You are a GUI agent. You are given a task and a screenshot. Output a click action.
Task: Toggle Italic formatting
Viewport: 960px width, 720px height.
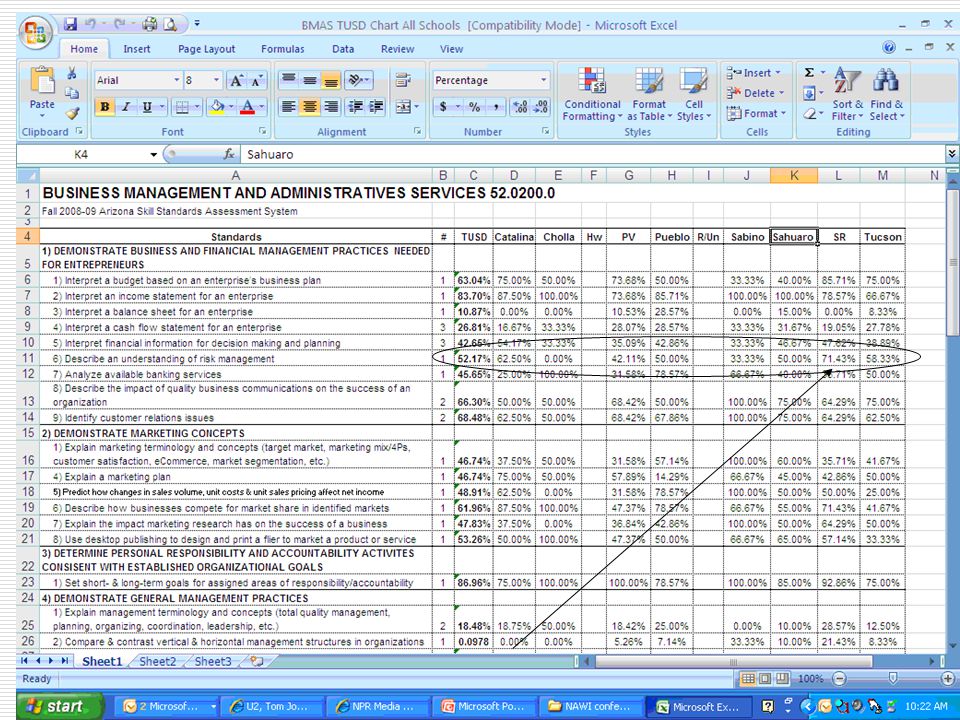click(x=126, y=107)
